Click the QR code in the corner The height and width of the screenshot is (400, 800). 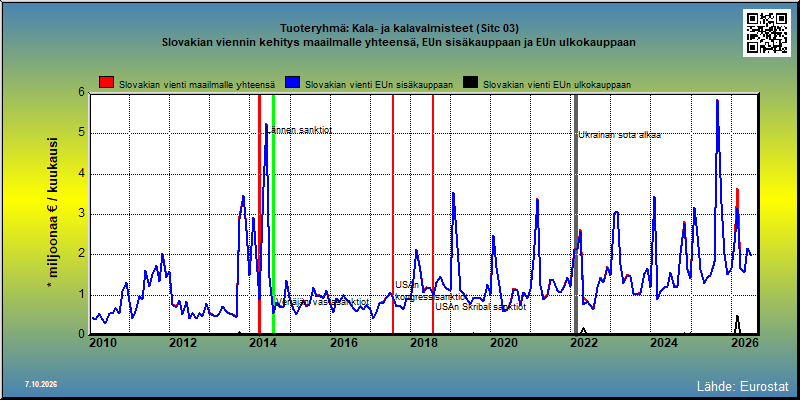tap(766, 33)
